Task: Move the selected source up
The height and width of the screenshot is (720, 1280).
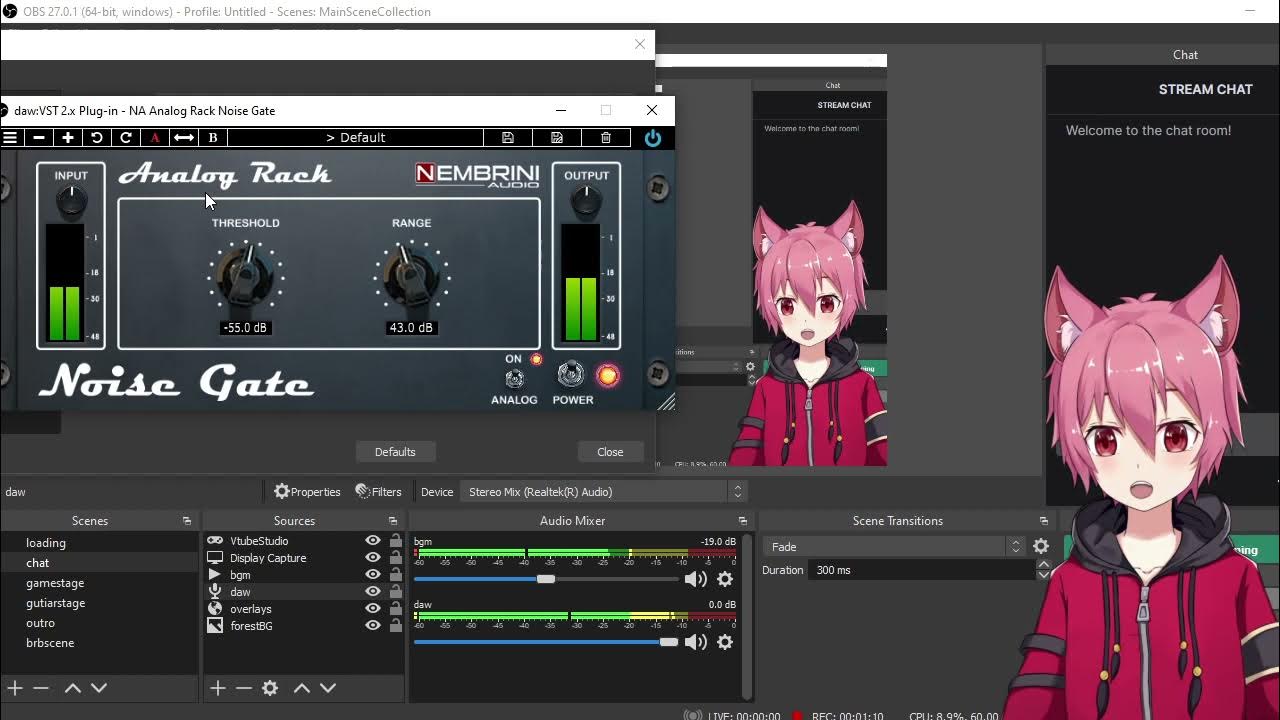Action: (x=302, y=688)
